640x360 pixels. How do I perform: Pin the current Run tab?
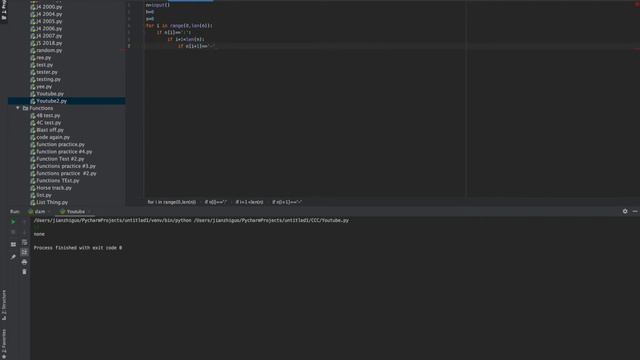point(13,257)
